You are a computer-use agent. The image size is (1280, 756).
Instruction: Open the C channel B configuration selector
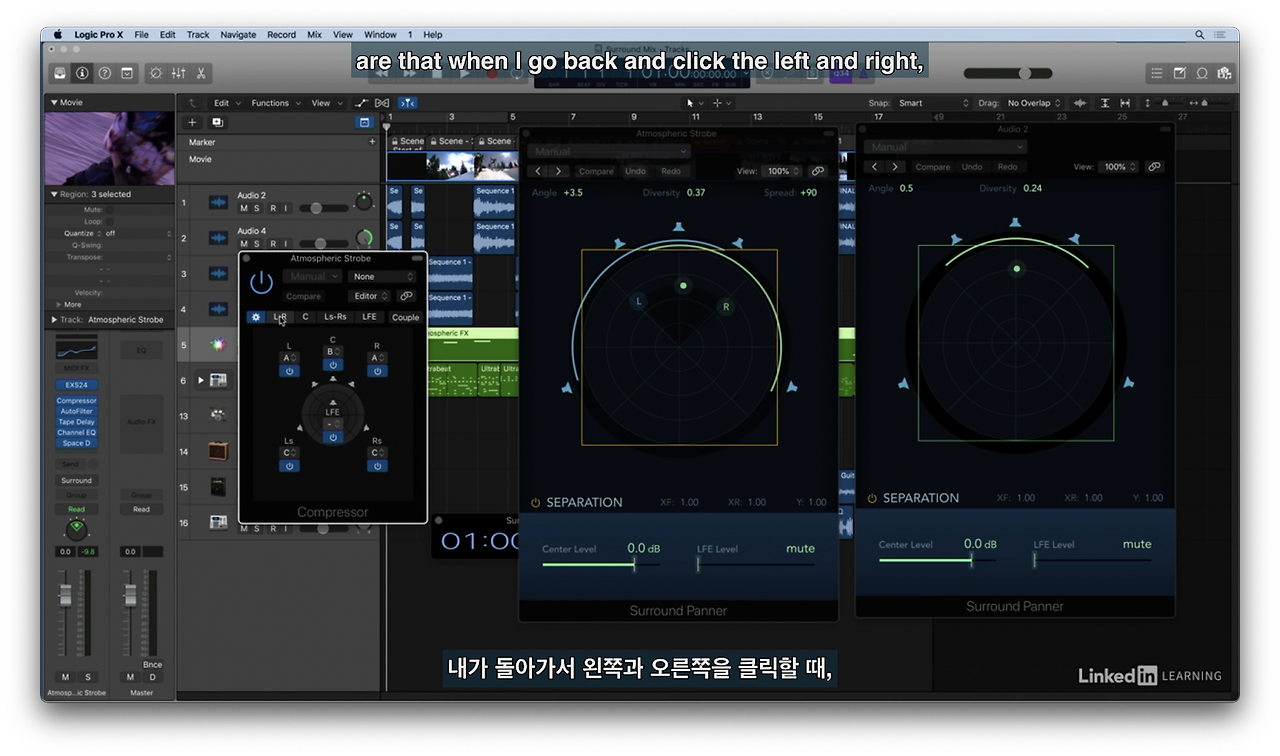tap(333, 352)
